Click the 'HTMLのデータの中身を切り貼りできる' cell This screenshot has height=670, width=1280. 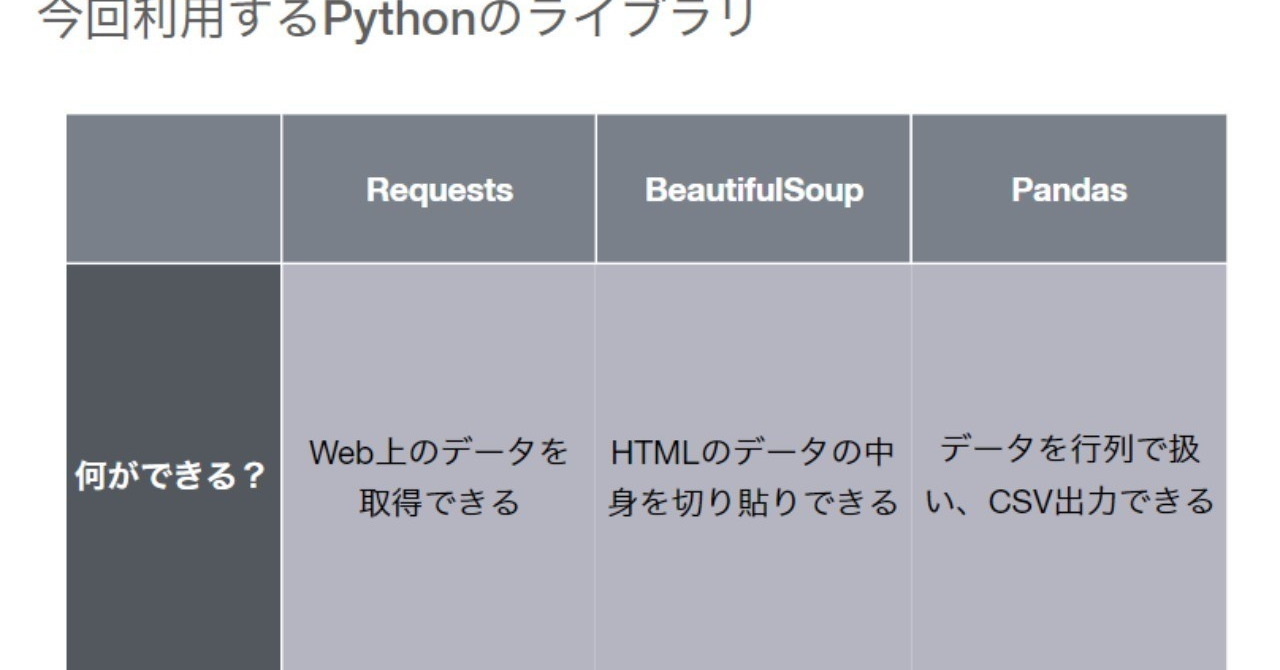point(754,467)
